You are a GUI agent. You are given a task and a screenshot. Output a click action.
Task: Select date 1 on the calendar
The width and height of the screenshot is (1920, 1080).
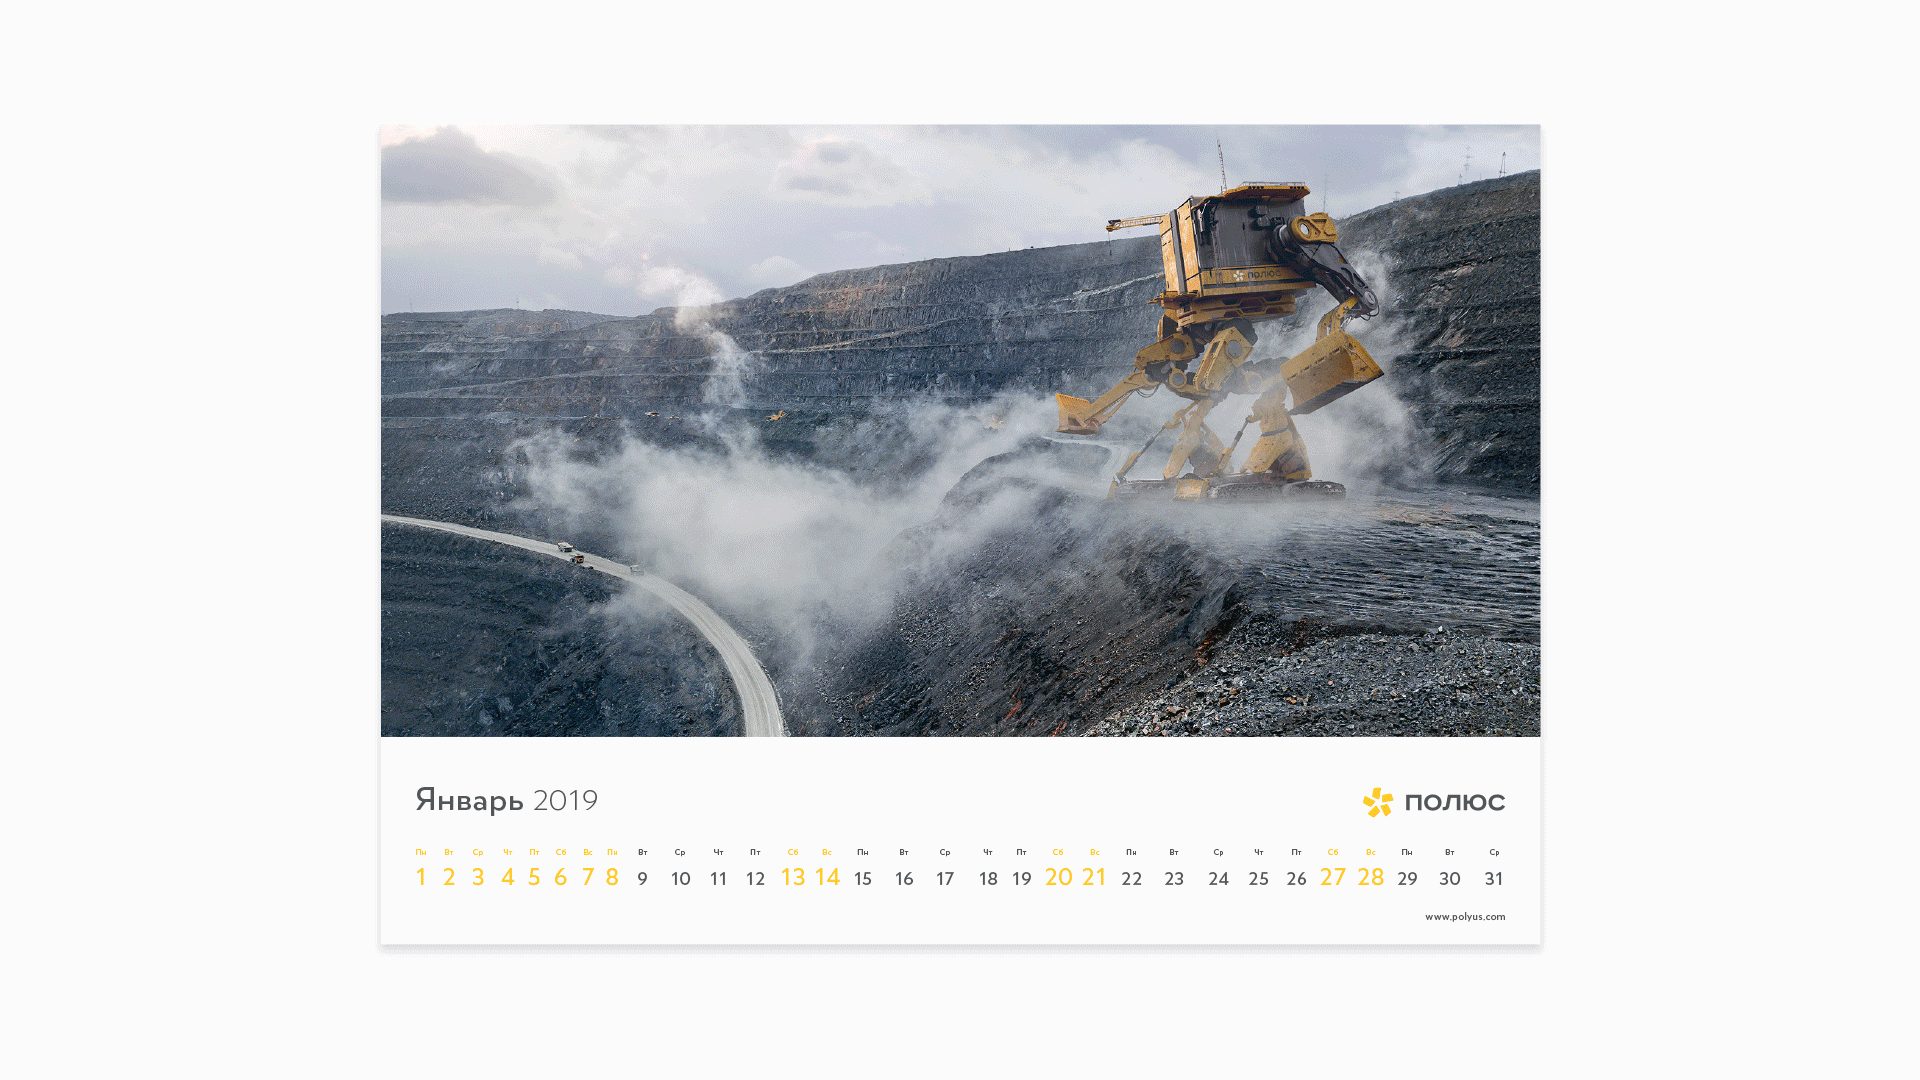(421, 877)
